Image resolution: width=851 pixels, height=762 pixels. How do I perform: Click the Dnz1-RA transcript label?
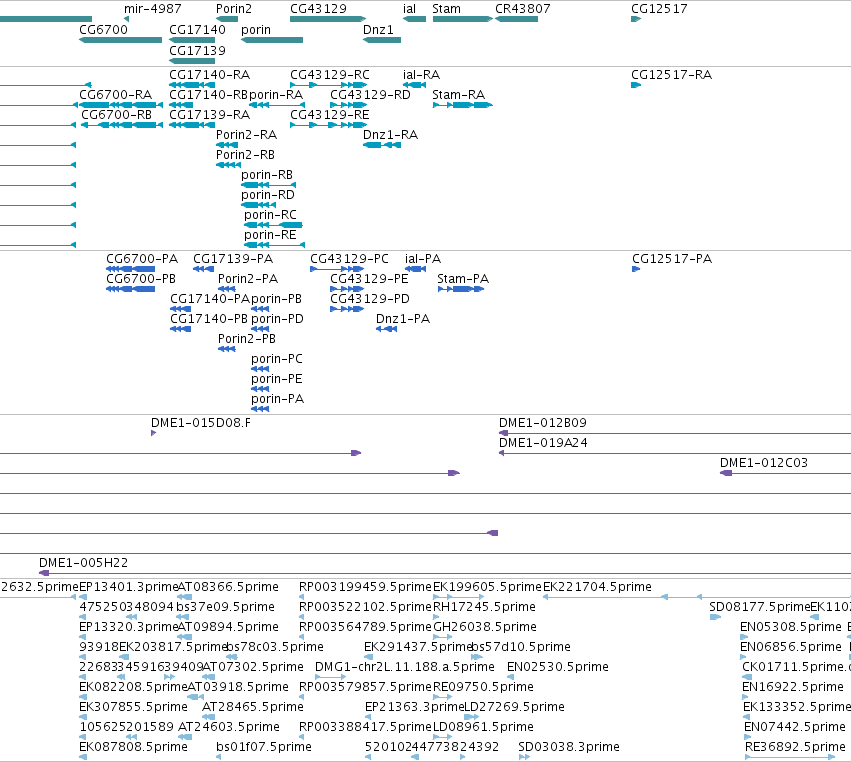[390, 135]
